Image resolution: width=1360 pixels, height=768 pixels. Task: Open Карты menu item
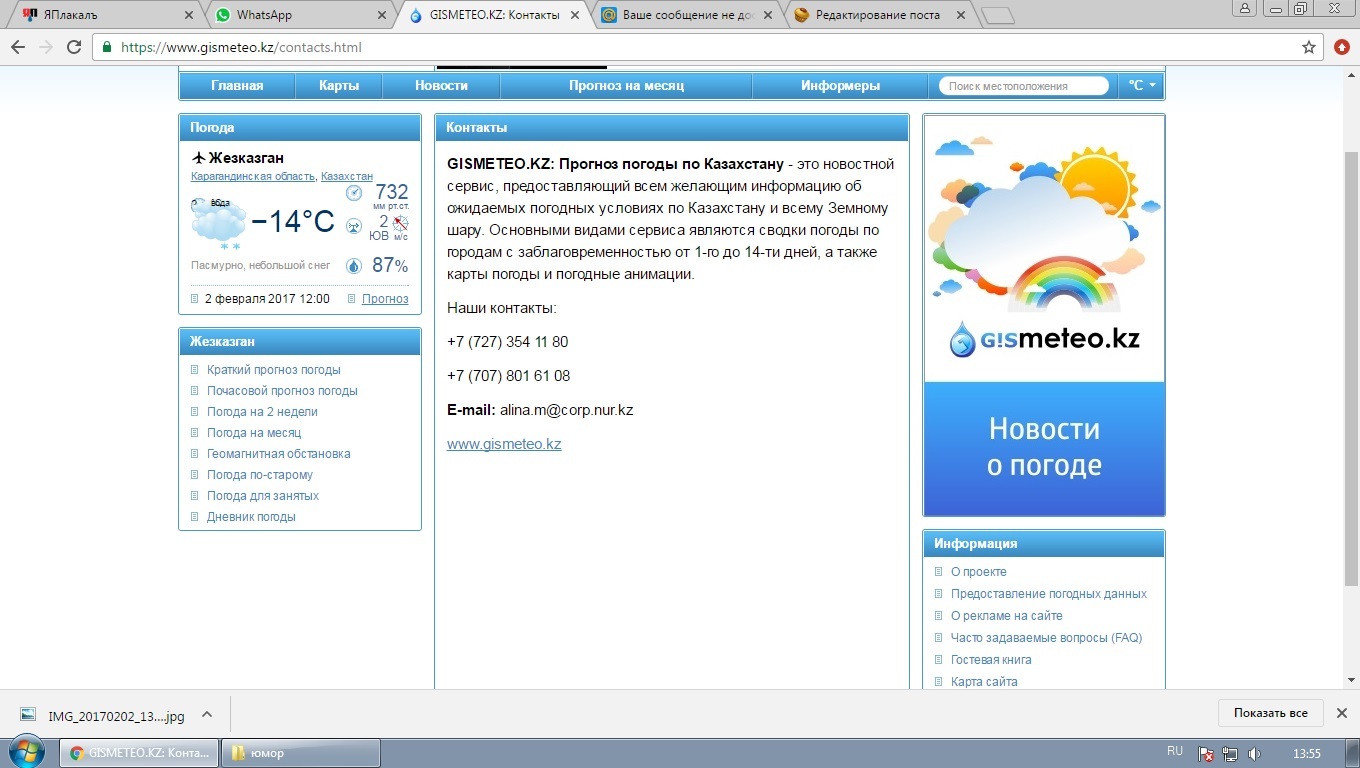(339, 86)
